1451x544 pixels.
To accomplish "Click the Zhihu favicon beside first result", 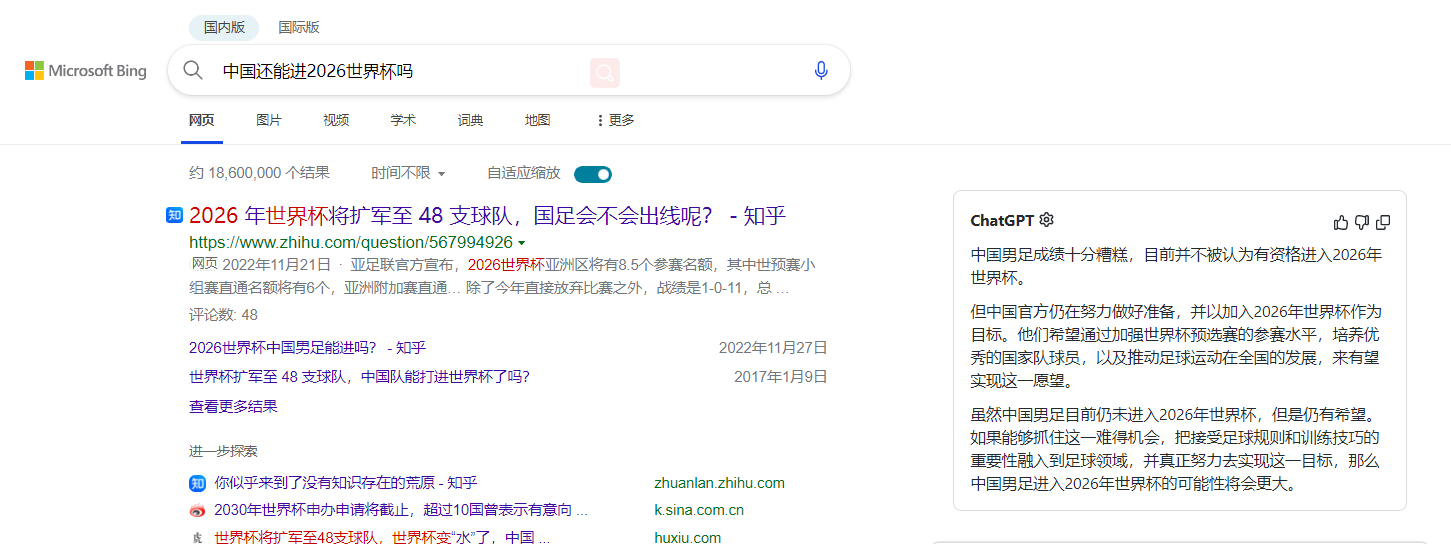I will pos(174,215).
